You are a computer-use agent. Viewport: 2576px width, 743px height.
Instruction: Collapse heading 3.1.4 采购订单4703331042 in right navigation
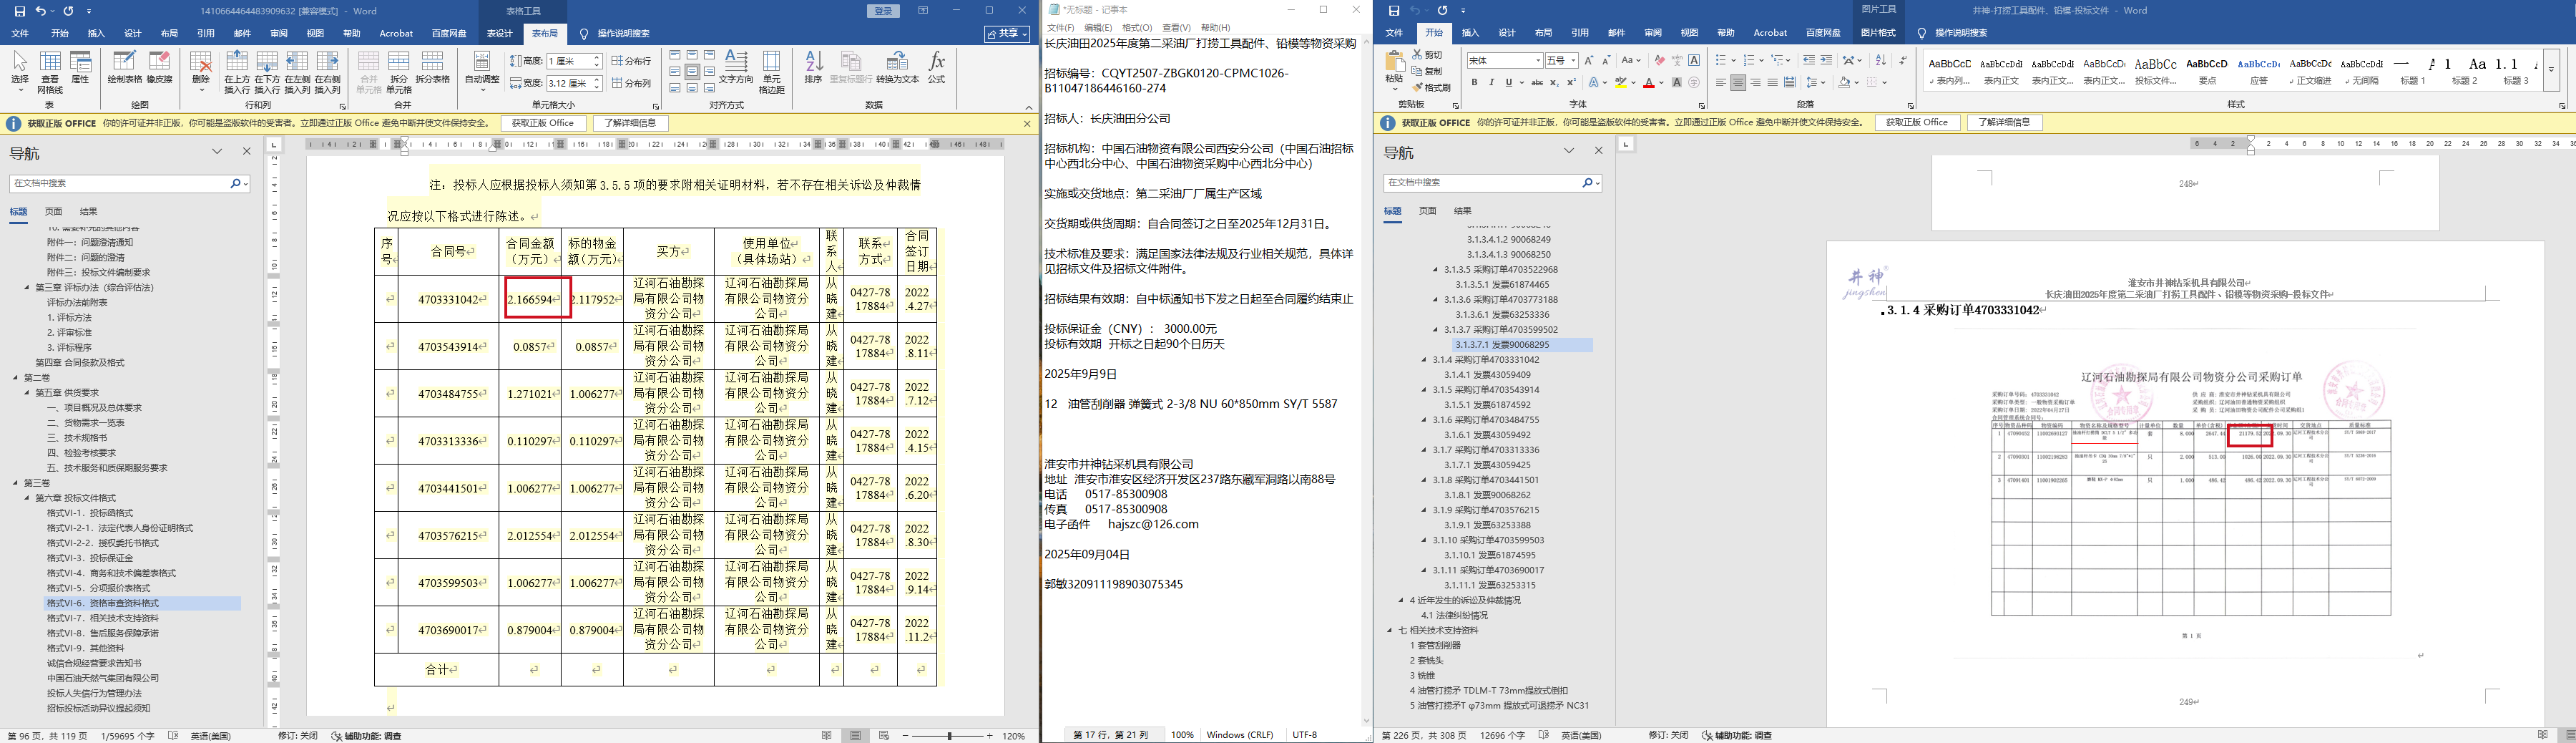[1424, 360]
